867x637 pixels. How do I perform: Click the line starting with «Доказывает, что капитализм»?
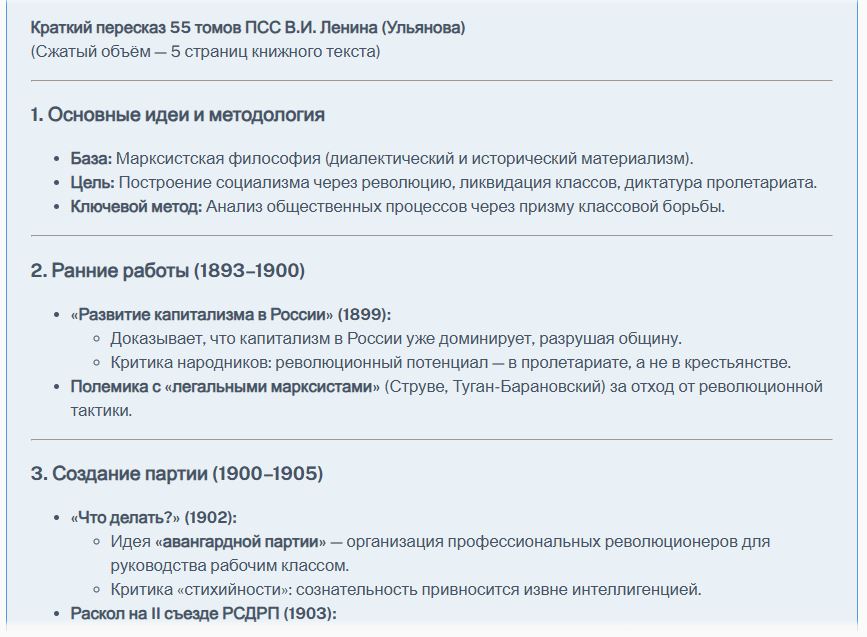396,338
